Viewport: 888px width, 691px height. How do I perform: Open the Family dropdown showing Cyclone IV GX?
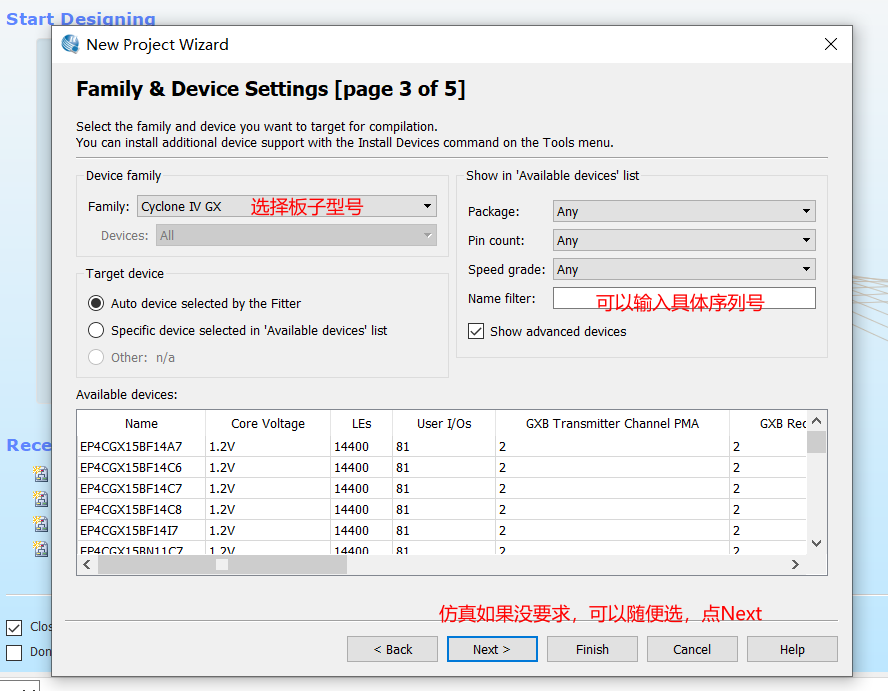point(287,206)
